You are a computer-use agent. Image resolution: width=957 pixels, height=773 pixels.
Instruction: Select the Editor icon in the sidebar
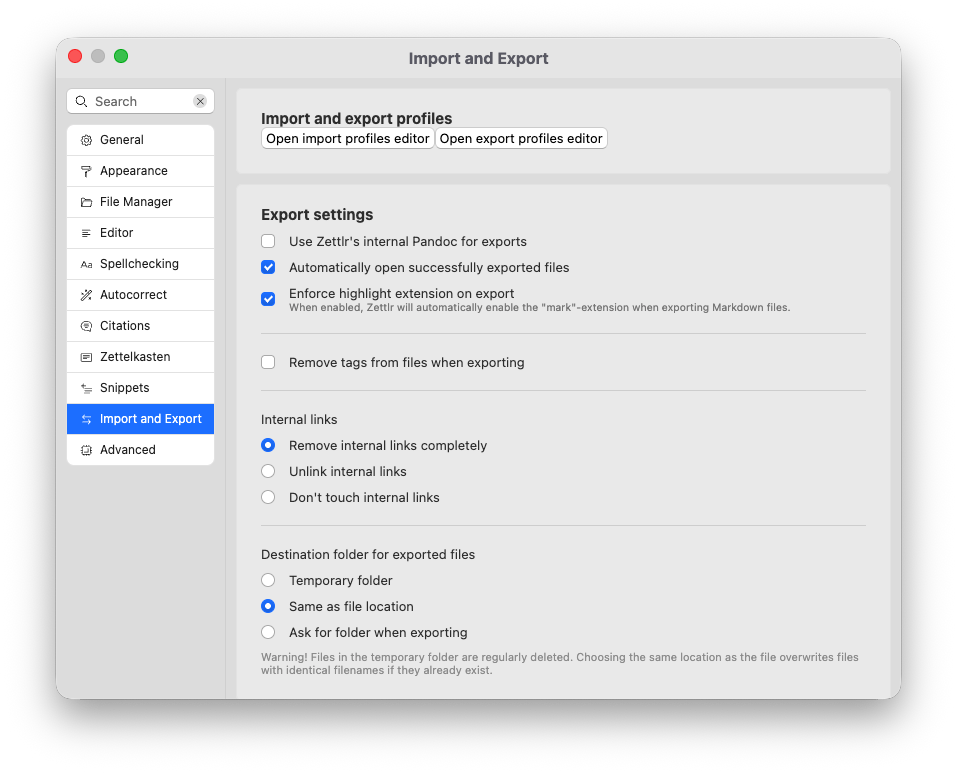pos(86,232)
